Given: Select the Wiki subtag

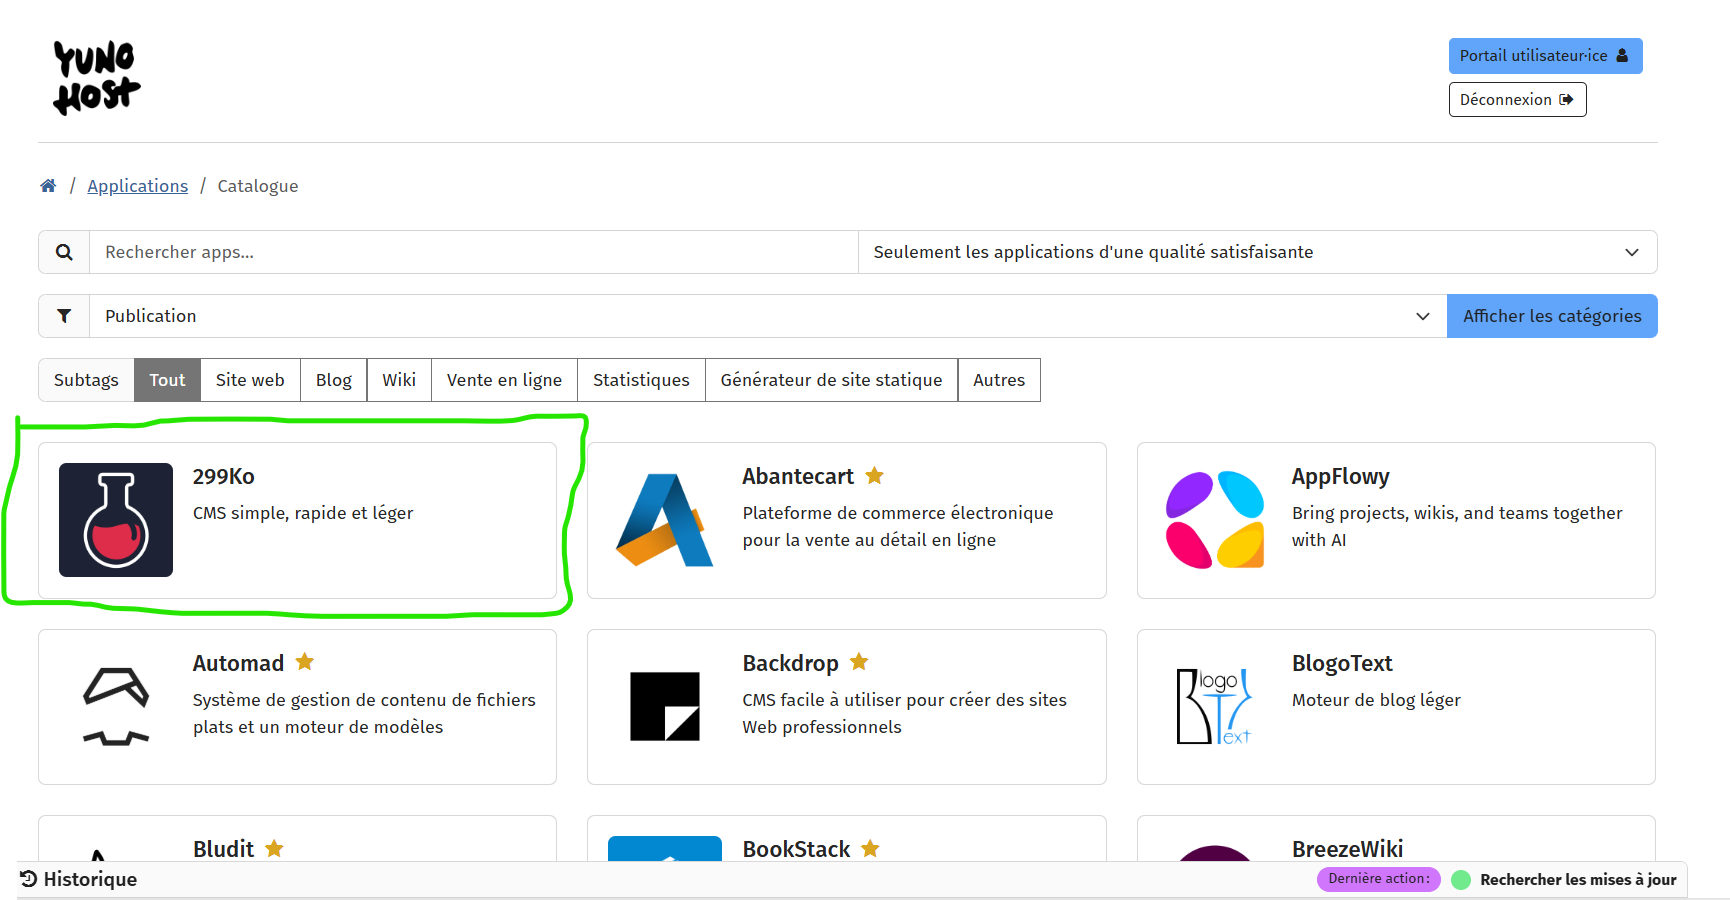Looking at the screenshot, I should coord(399,380).
